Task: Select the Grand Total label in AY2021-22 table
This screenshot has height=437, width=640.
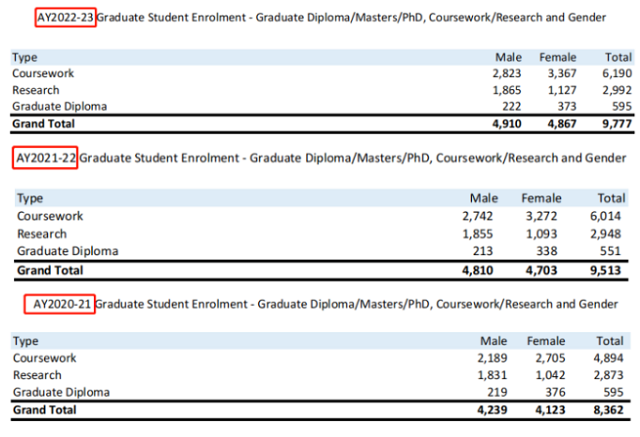Action: click(50, 270)
